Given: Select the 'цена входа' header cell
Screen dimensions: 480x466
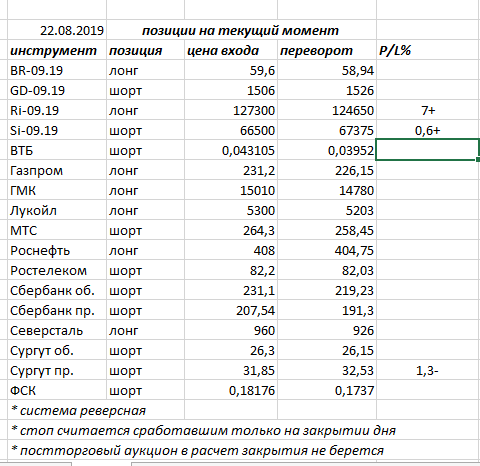Looking at the screenshot, I should (x=231, y=50).
